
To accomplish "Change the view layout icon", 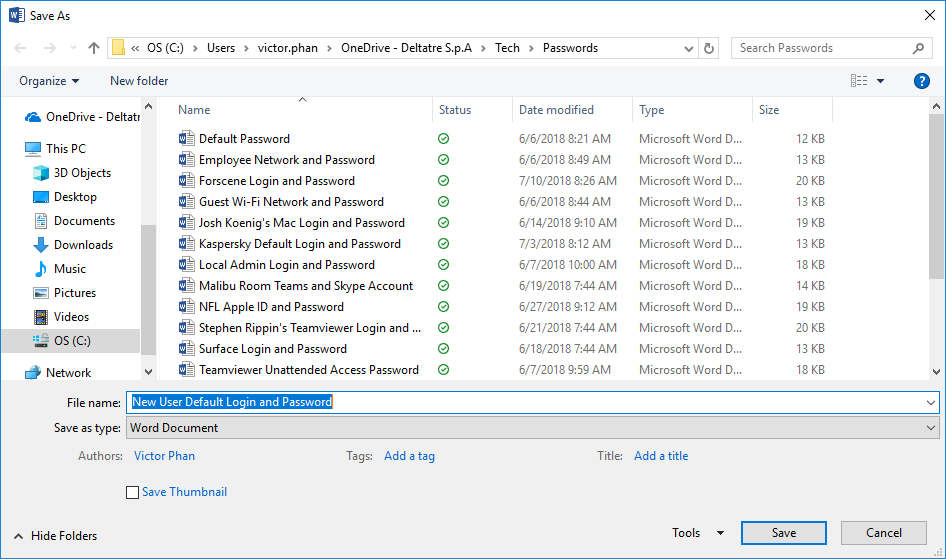I will 859,81.
